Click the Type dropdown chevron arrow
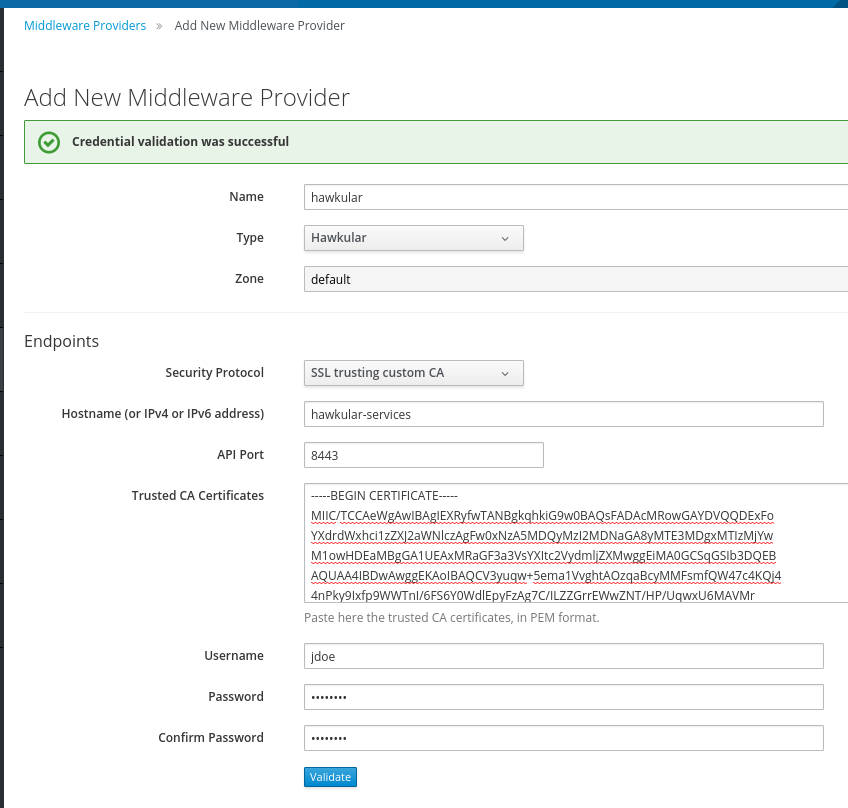 [x=505, y=239]
